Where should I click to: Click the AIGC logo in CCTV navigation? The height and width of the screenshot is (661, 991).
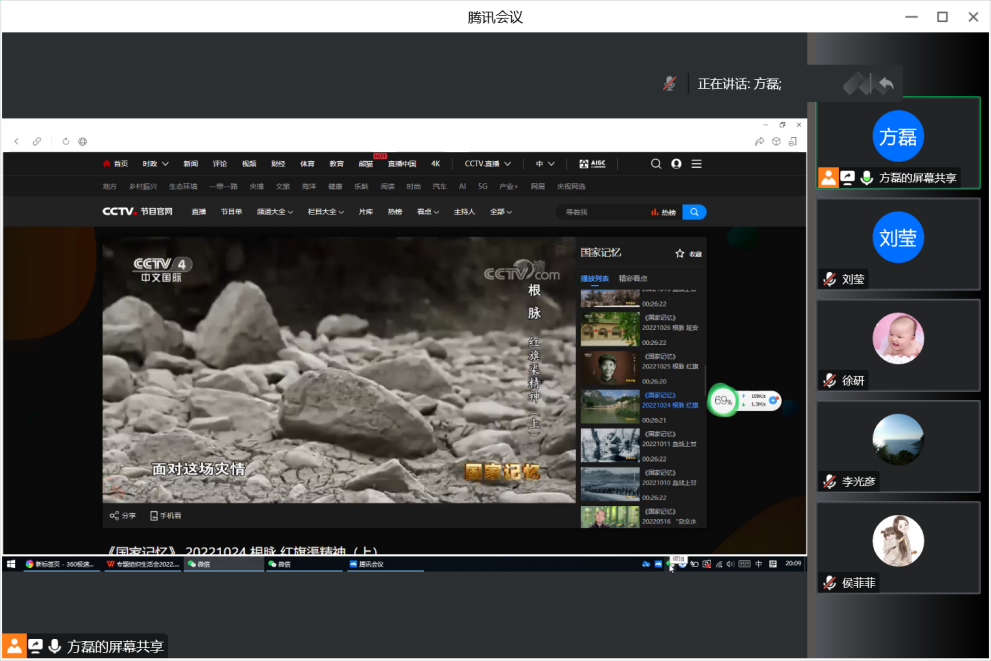592,164
